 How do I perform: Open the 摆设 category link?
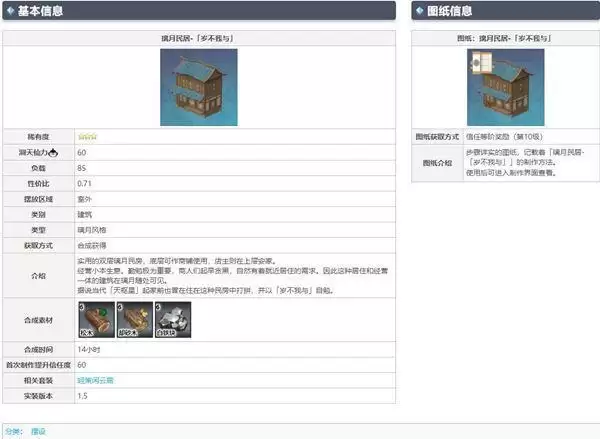click(39, 432)
